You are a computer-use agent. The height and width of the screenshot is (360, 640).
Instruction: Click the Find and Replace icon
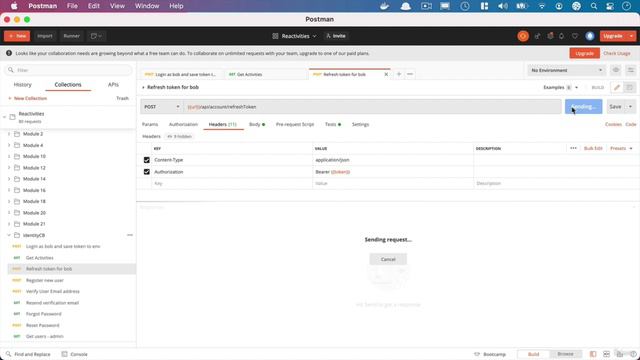(x=9, y=354)
